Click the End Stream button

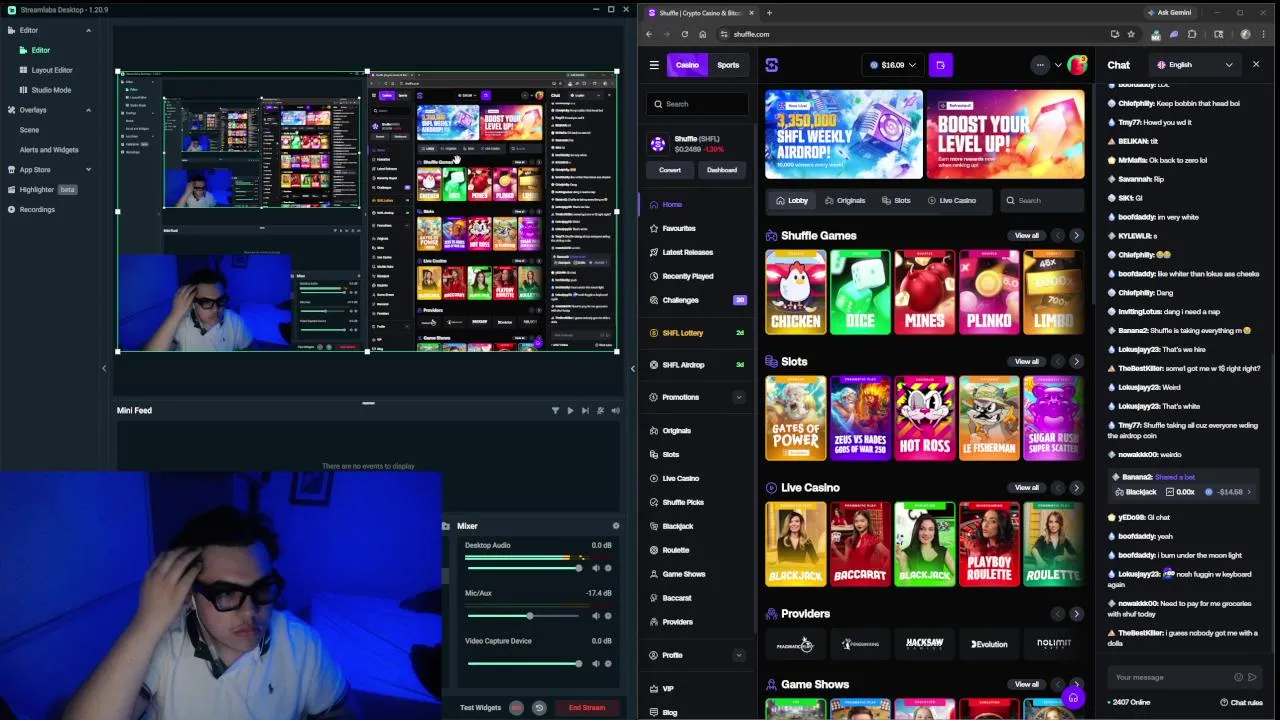pyautogui.click(x=587, y=708)
